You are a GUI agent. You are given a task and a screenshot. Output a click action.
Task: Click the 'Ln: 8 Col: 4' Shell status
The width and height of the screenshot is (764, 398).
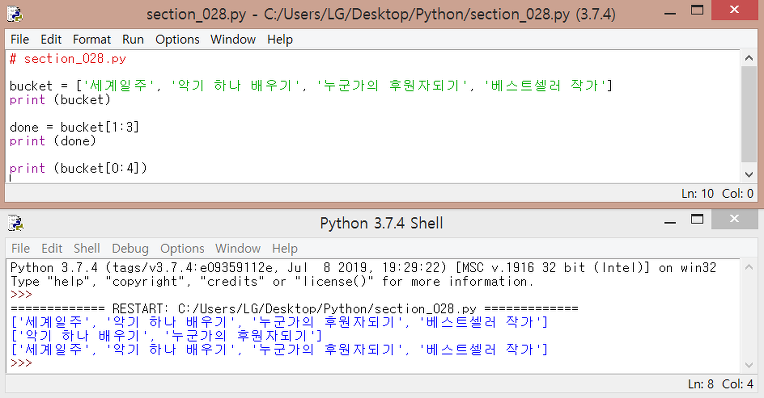pos(721,384)
